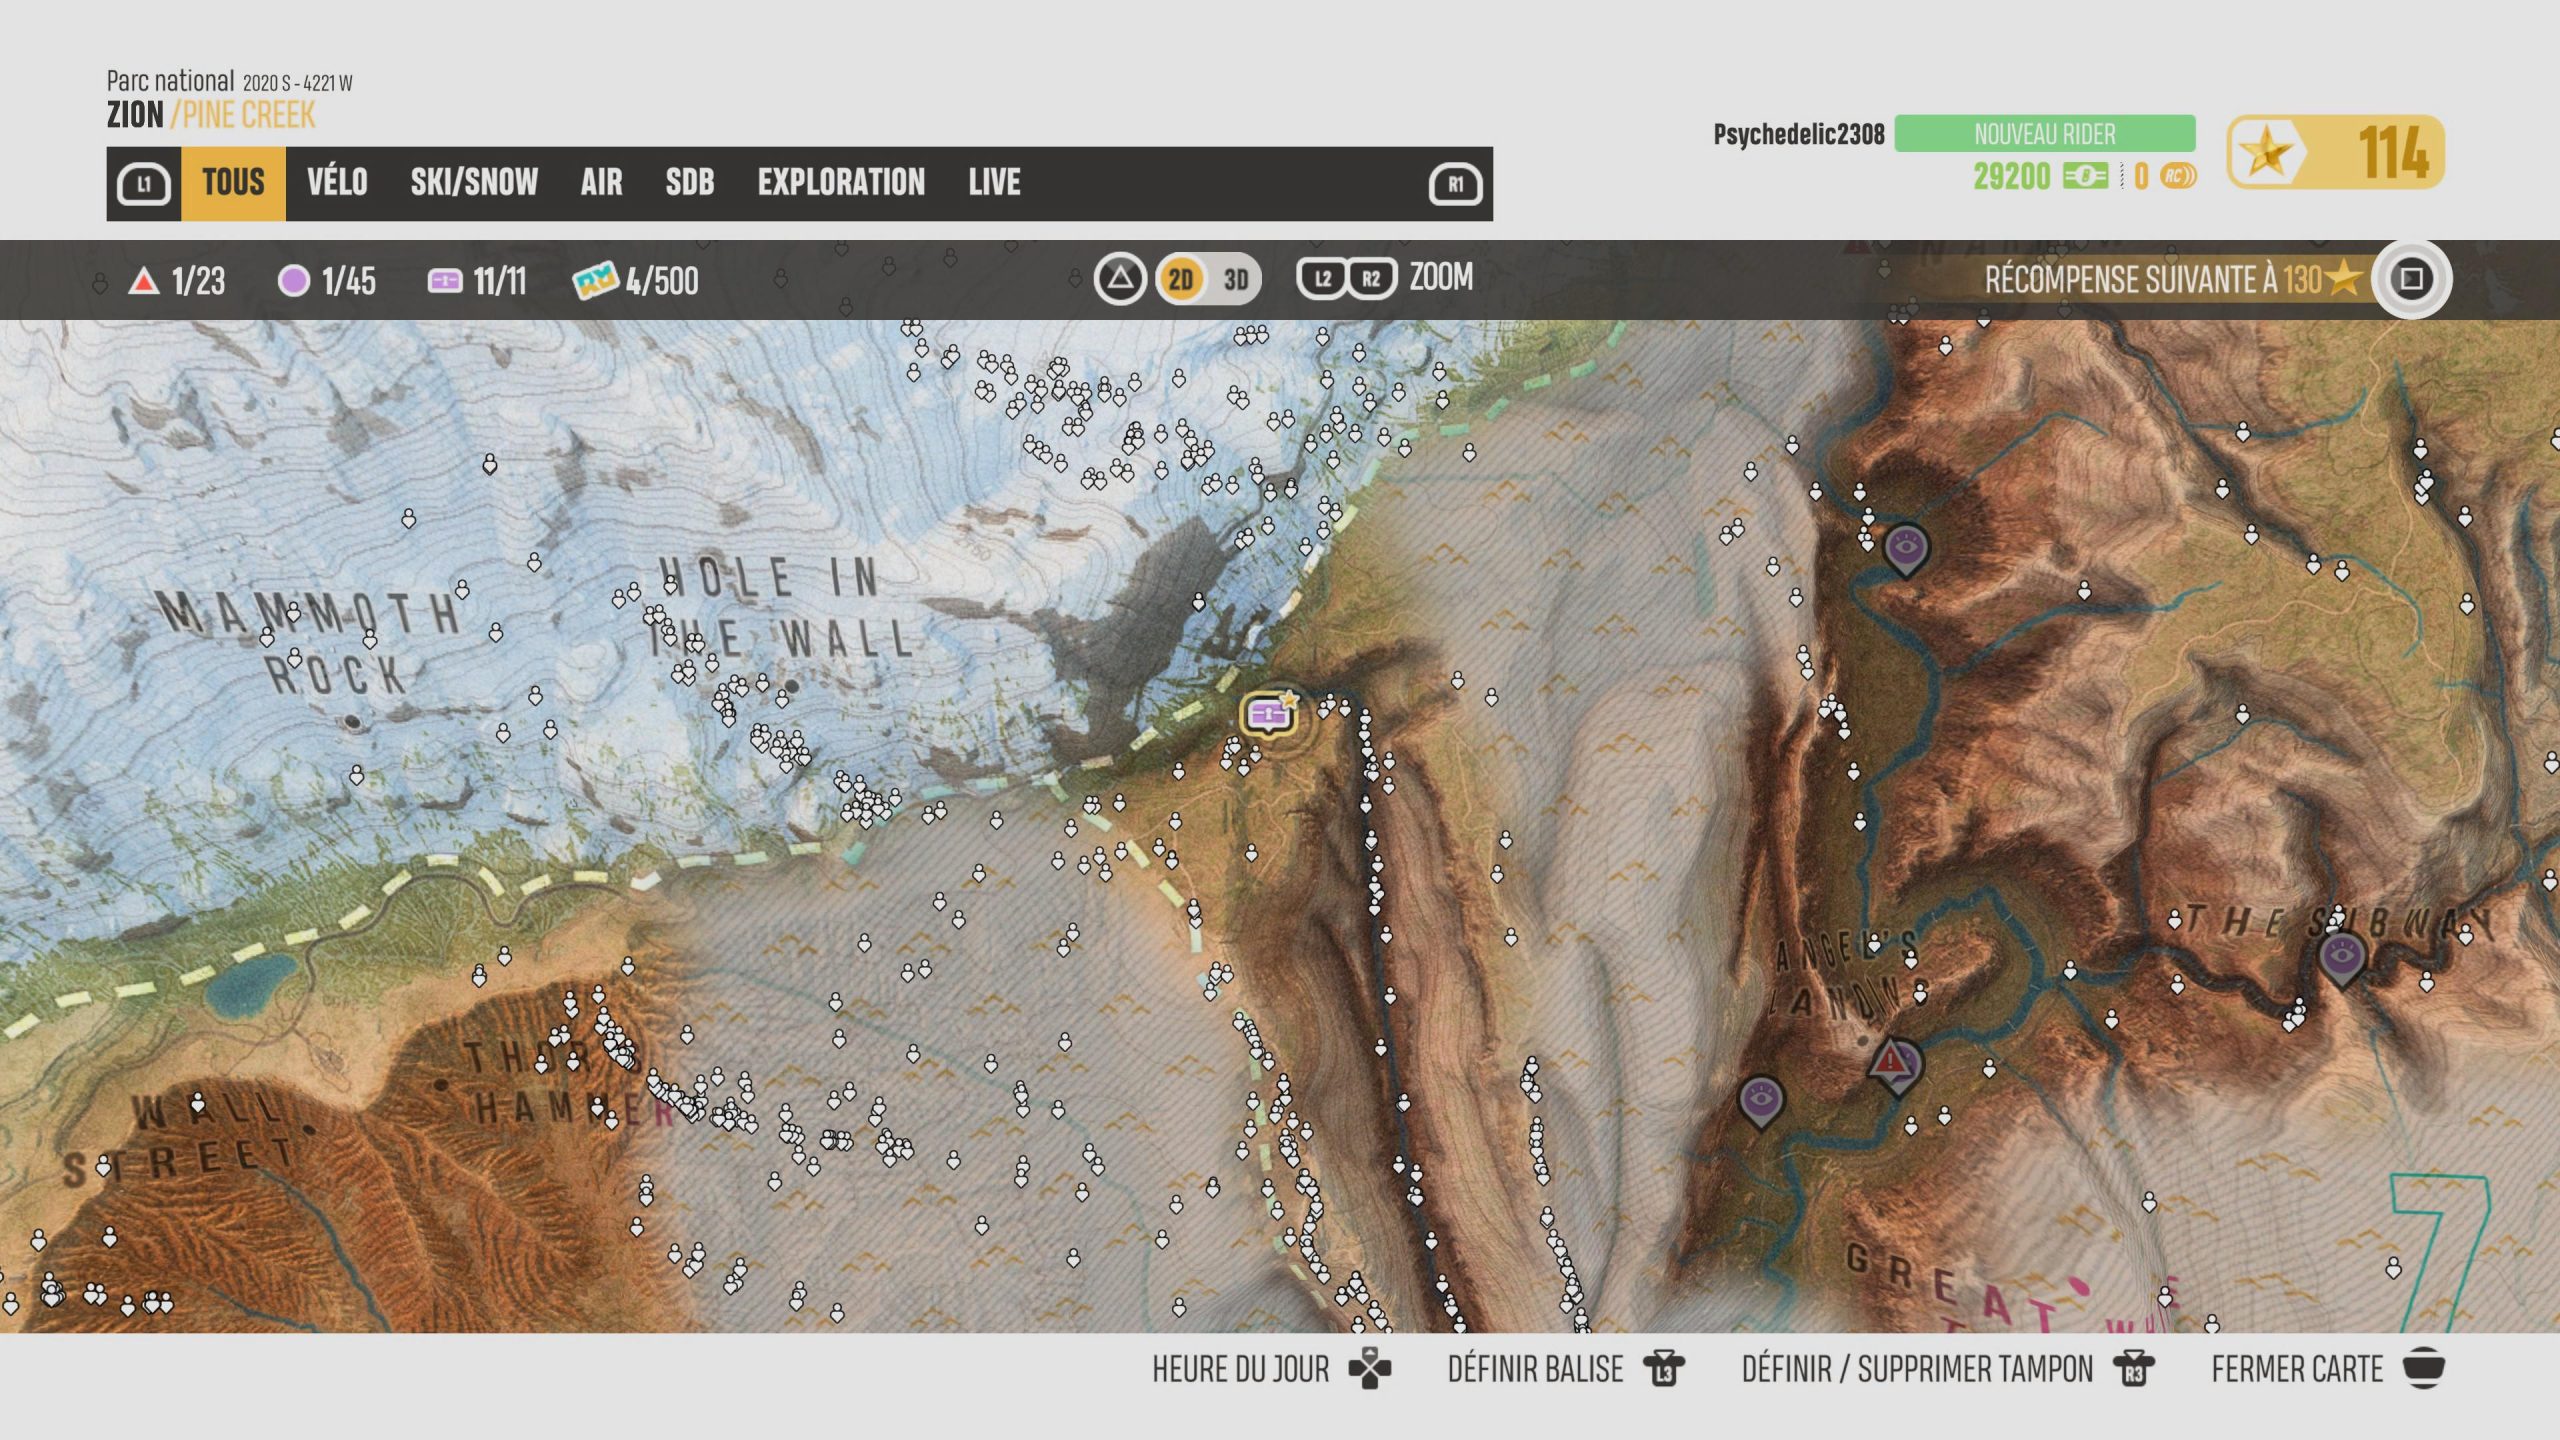Image resolution: width=2560 pixels, height=1440 pixels.
Task: Select the red triangle challenge marker at Angel's Landing
Action: coord(1891,1060)
